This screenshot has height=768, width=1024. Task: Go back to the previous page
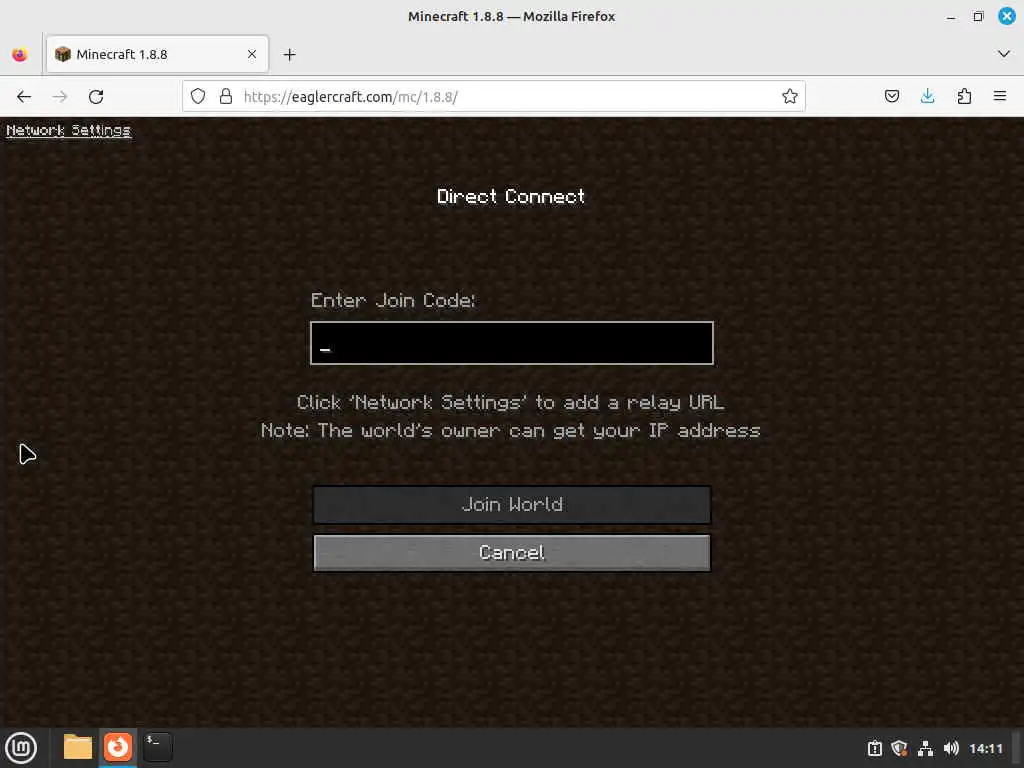[24, 97]
